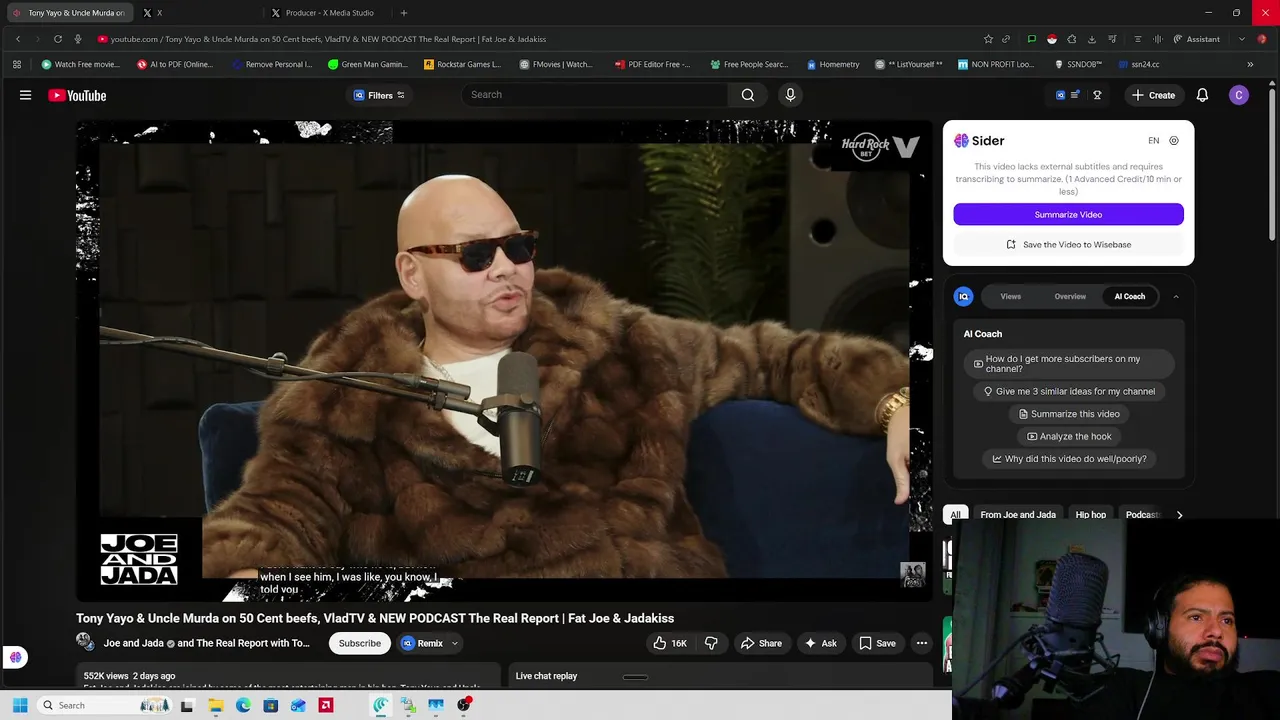Select the Hip hop chip
Viewport: 1280px width, 720px height.
pyautogui.click(x=1091, y=515)
